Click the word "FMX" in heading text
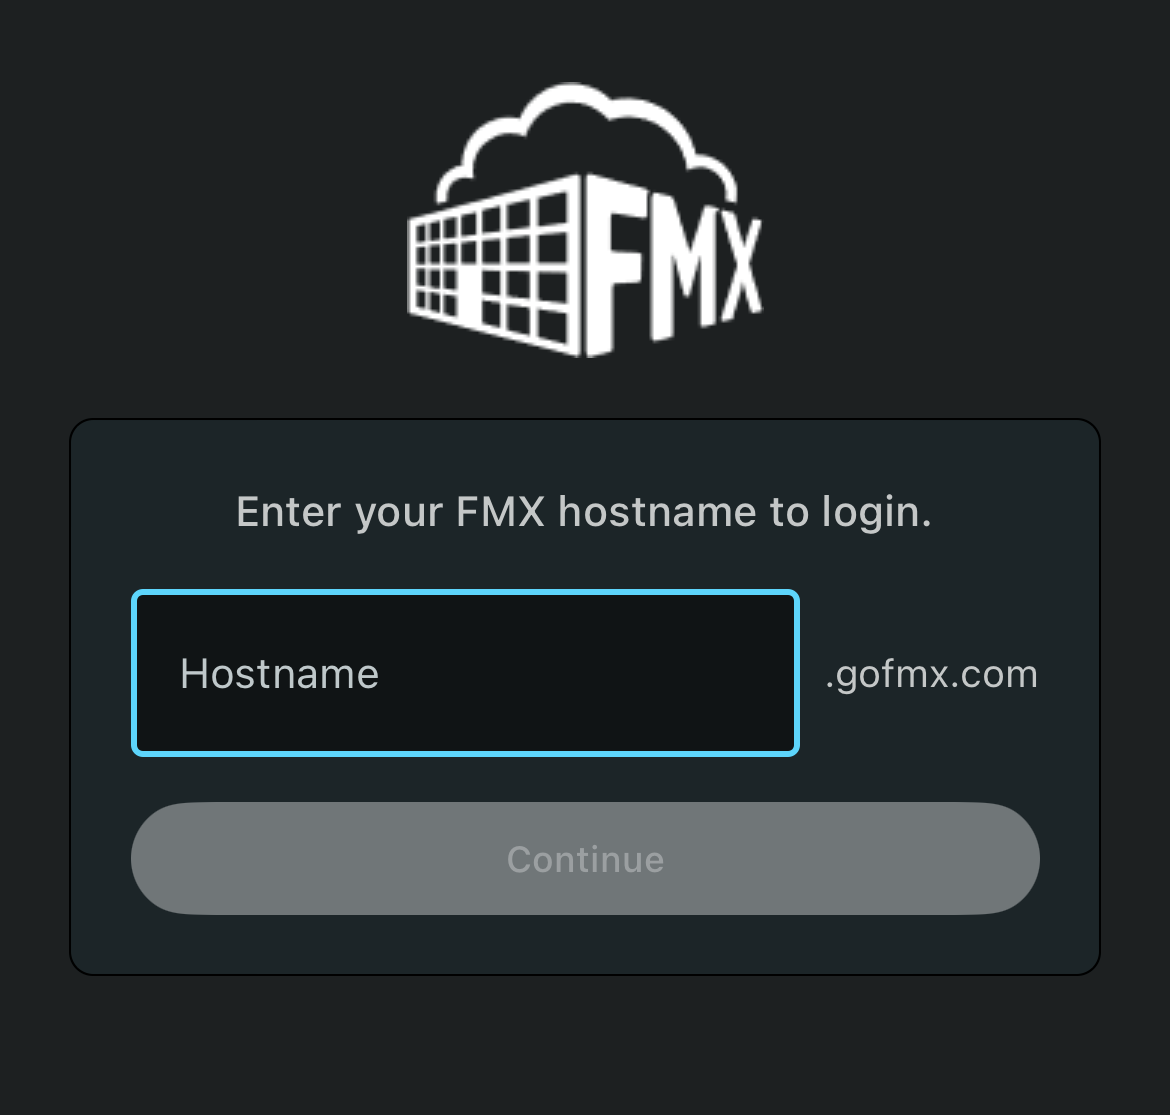Viewport: 1170px width, 1115px height. click(500, 512)
